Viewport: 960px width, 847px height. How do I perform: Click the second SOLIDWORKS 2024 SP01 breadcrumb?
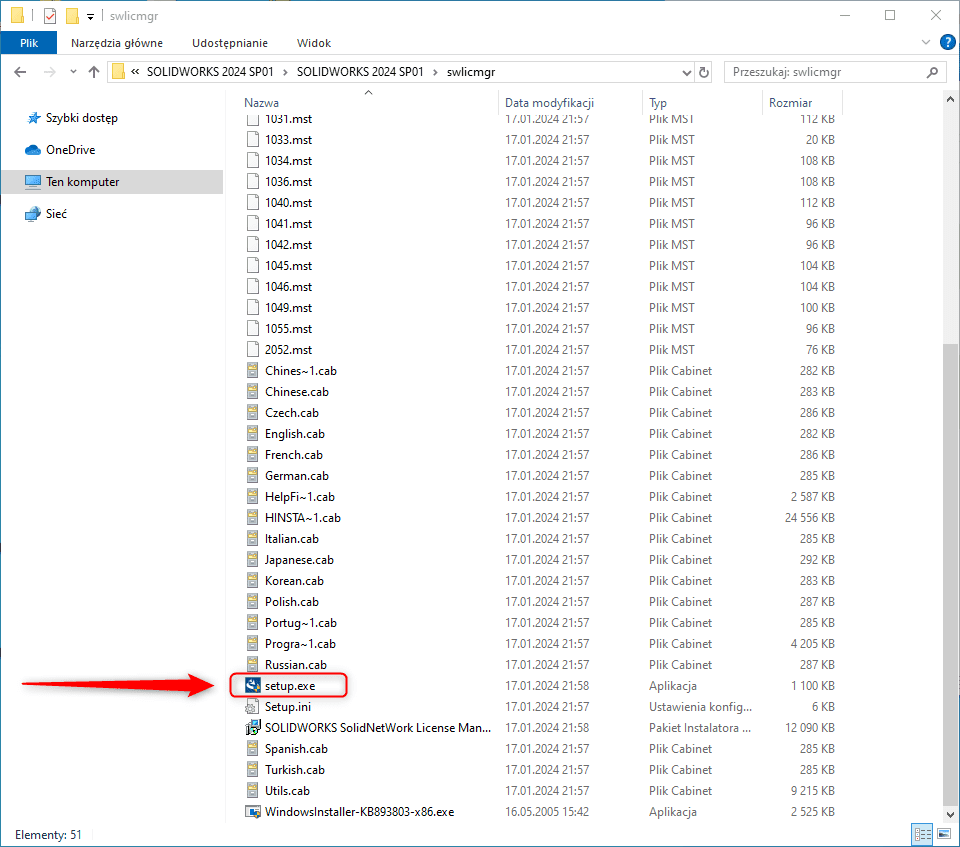360,72
